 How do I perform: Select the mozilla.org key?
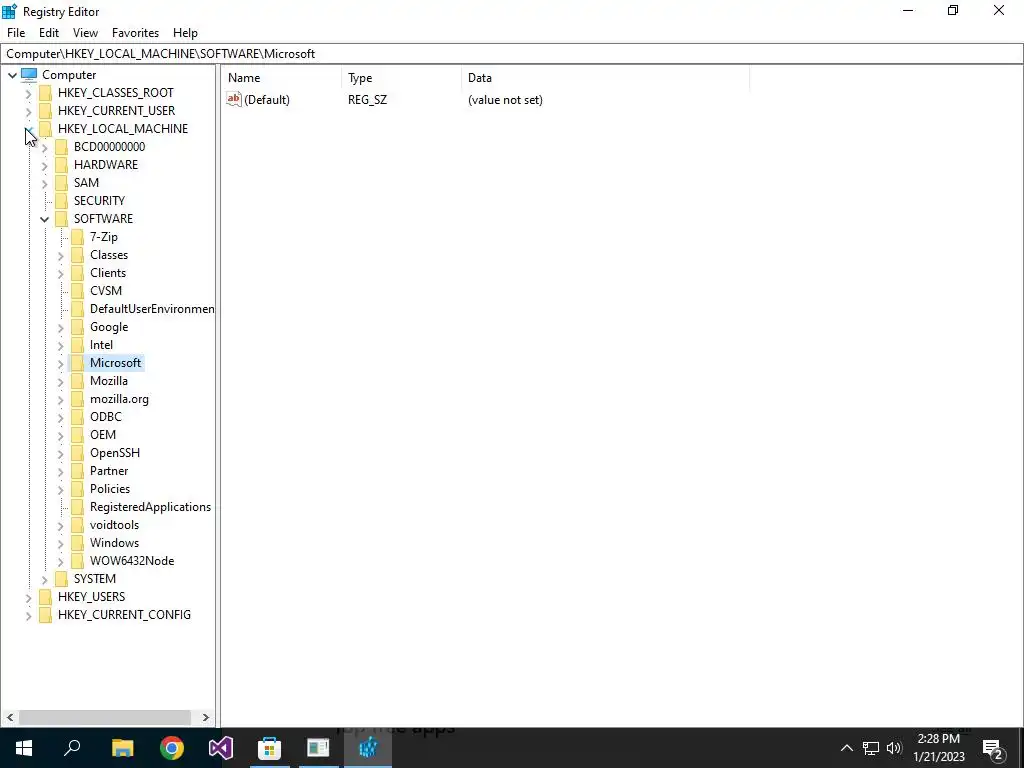(x=119, y=399)
